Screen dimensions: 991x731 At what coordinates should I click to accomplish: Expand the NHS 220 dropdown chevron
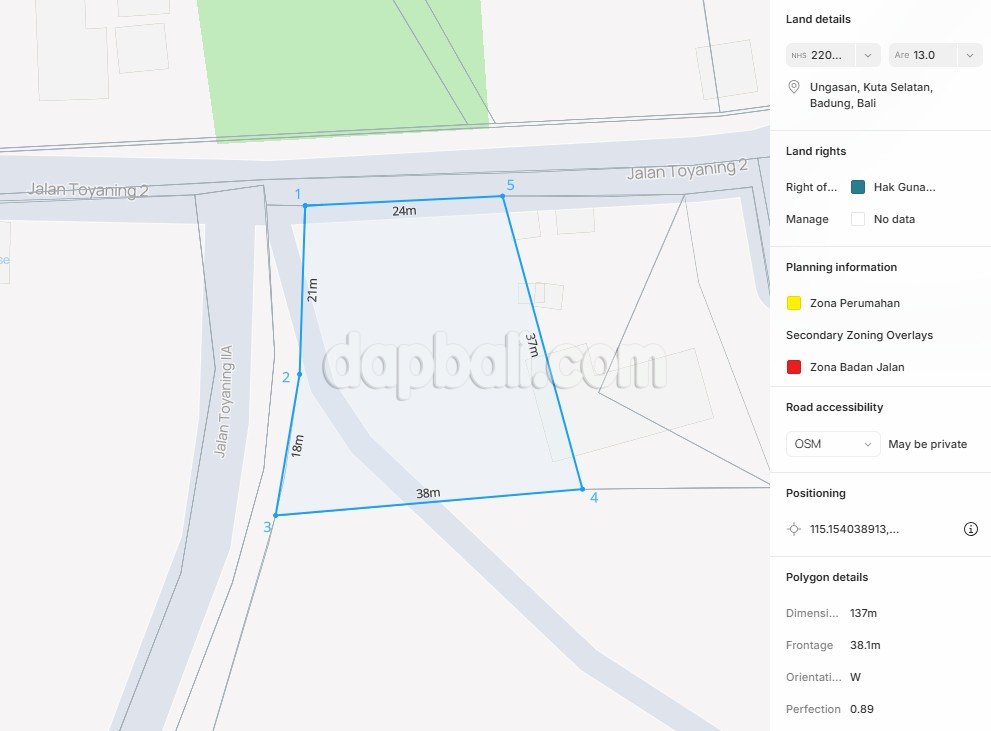[868, 56]
